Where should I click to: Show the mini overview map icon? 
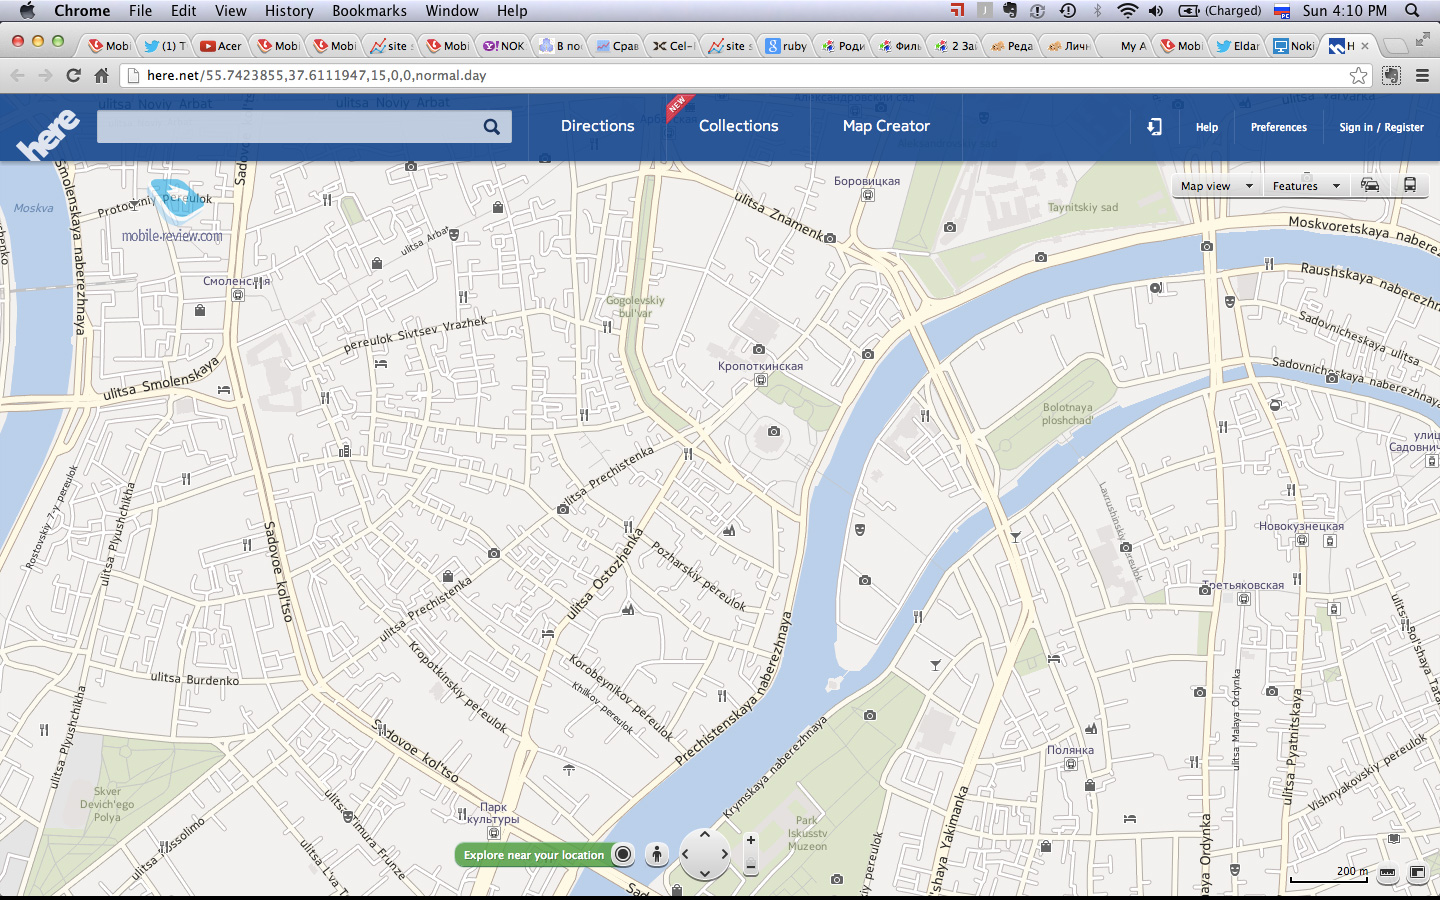point(1417,872)
